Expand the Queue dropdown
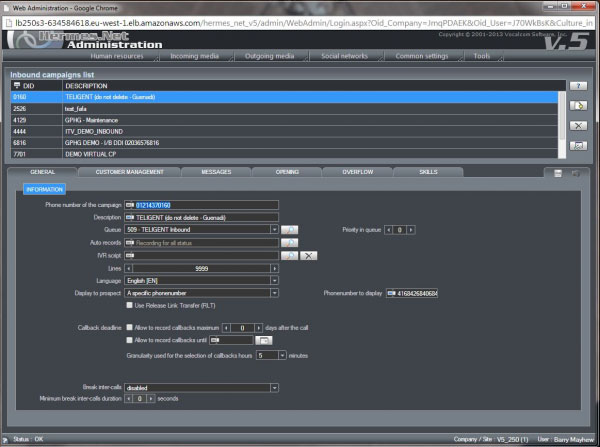This screenshot has width=600, height=447. click(x=274, y=230)
